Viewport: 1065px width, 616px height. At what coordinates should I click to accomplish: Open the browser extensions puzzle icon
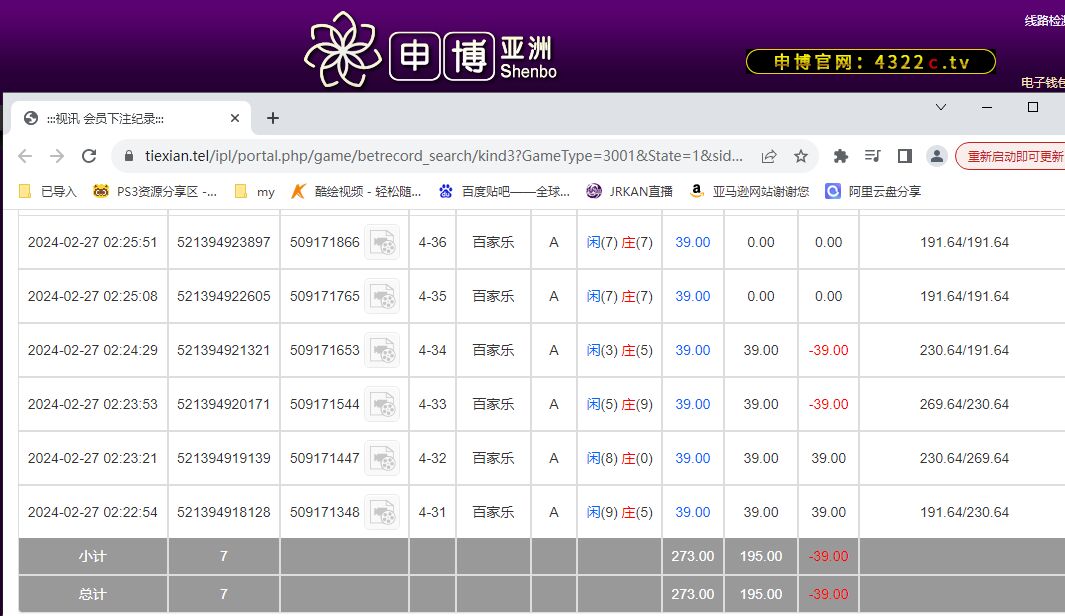[x=840, y=156]
